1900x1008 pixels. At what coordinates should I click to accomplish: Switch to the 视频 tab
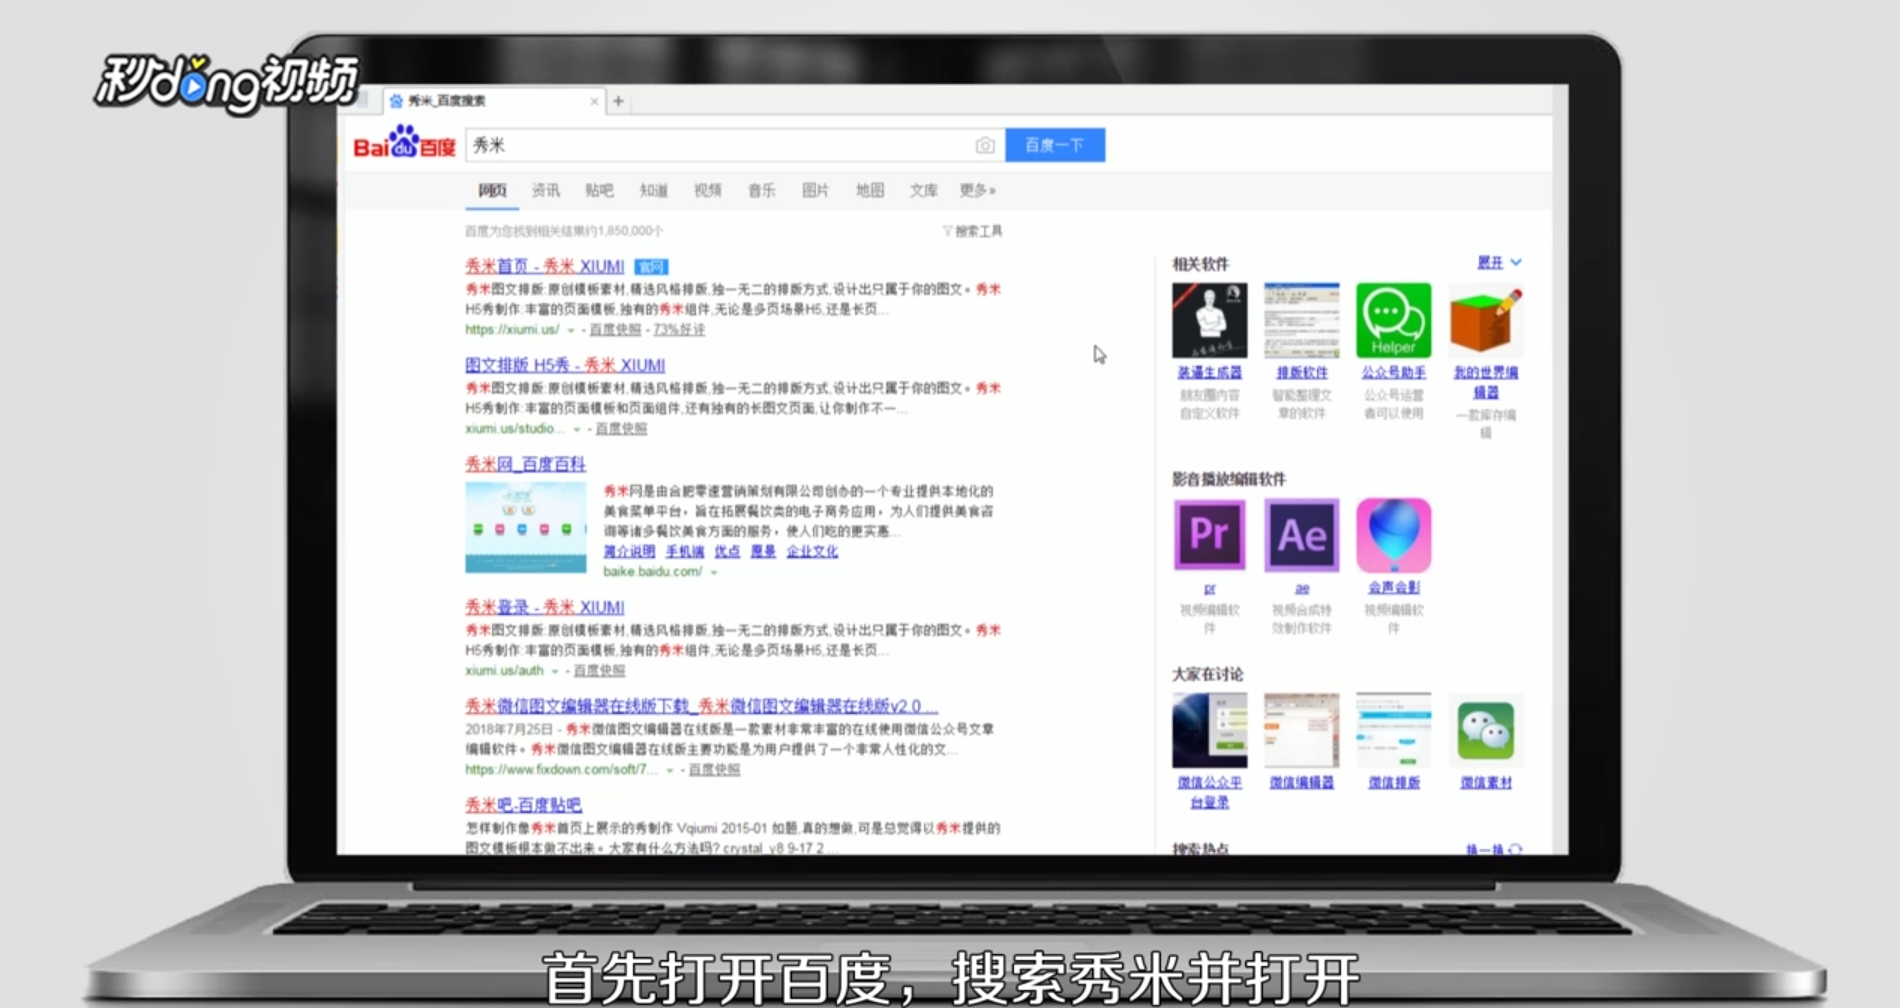(x=707, y=190)
